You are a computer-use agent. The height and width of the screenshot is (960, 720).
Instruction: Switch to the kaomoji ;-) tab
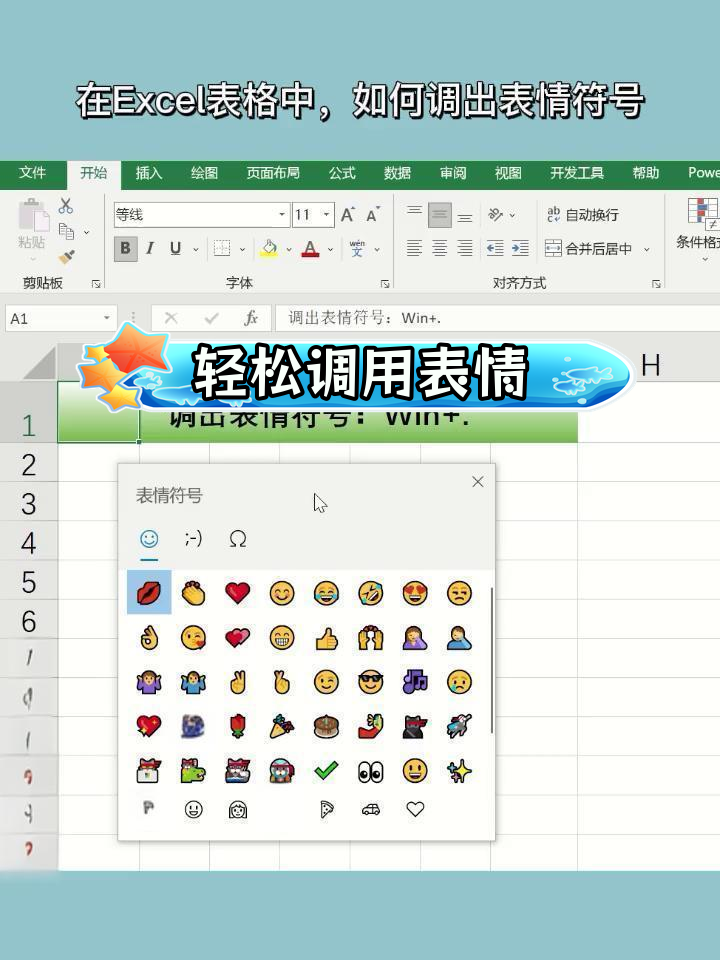click(x=193, y=539)
